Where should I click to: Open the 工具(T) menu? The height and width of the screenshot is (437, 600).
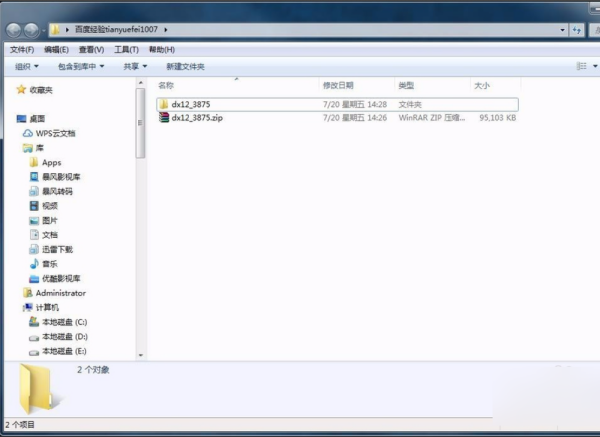coord(126,49)
